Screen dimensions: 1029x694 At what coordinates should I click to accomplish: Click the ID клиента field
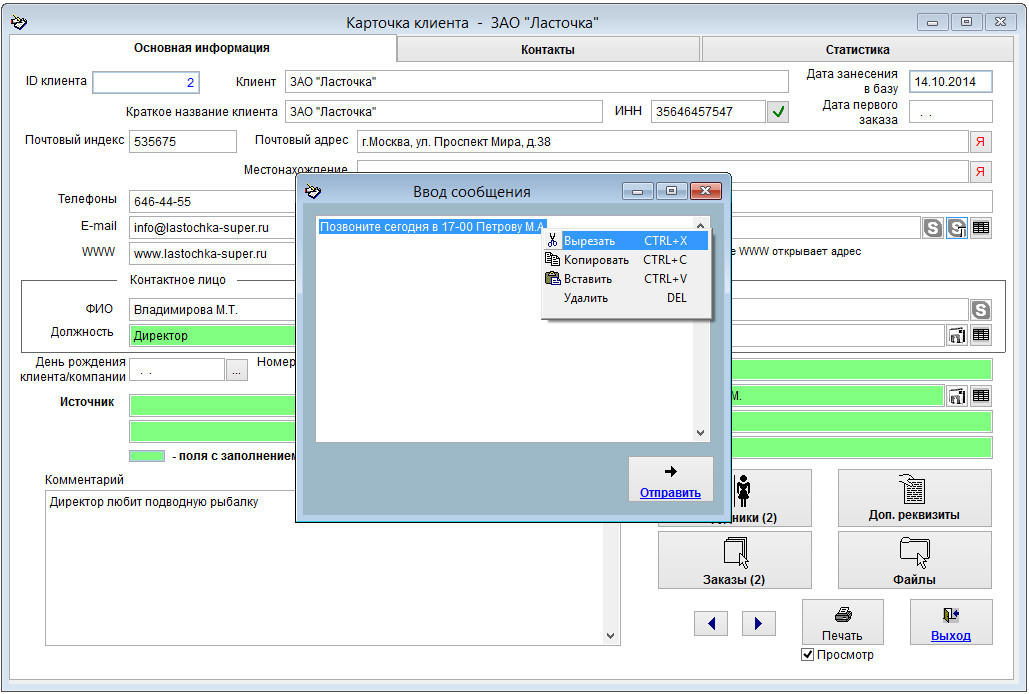pos(146,83)
